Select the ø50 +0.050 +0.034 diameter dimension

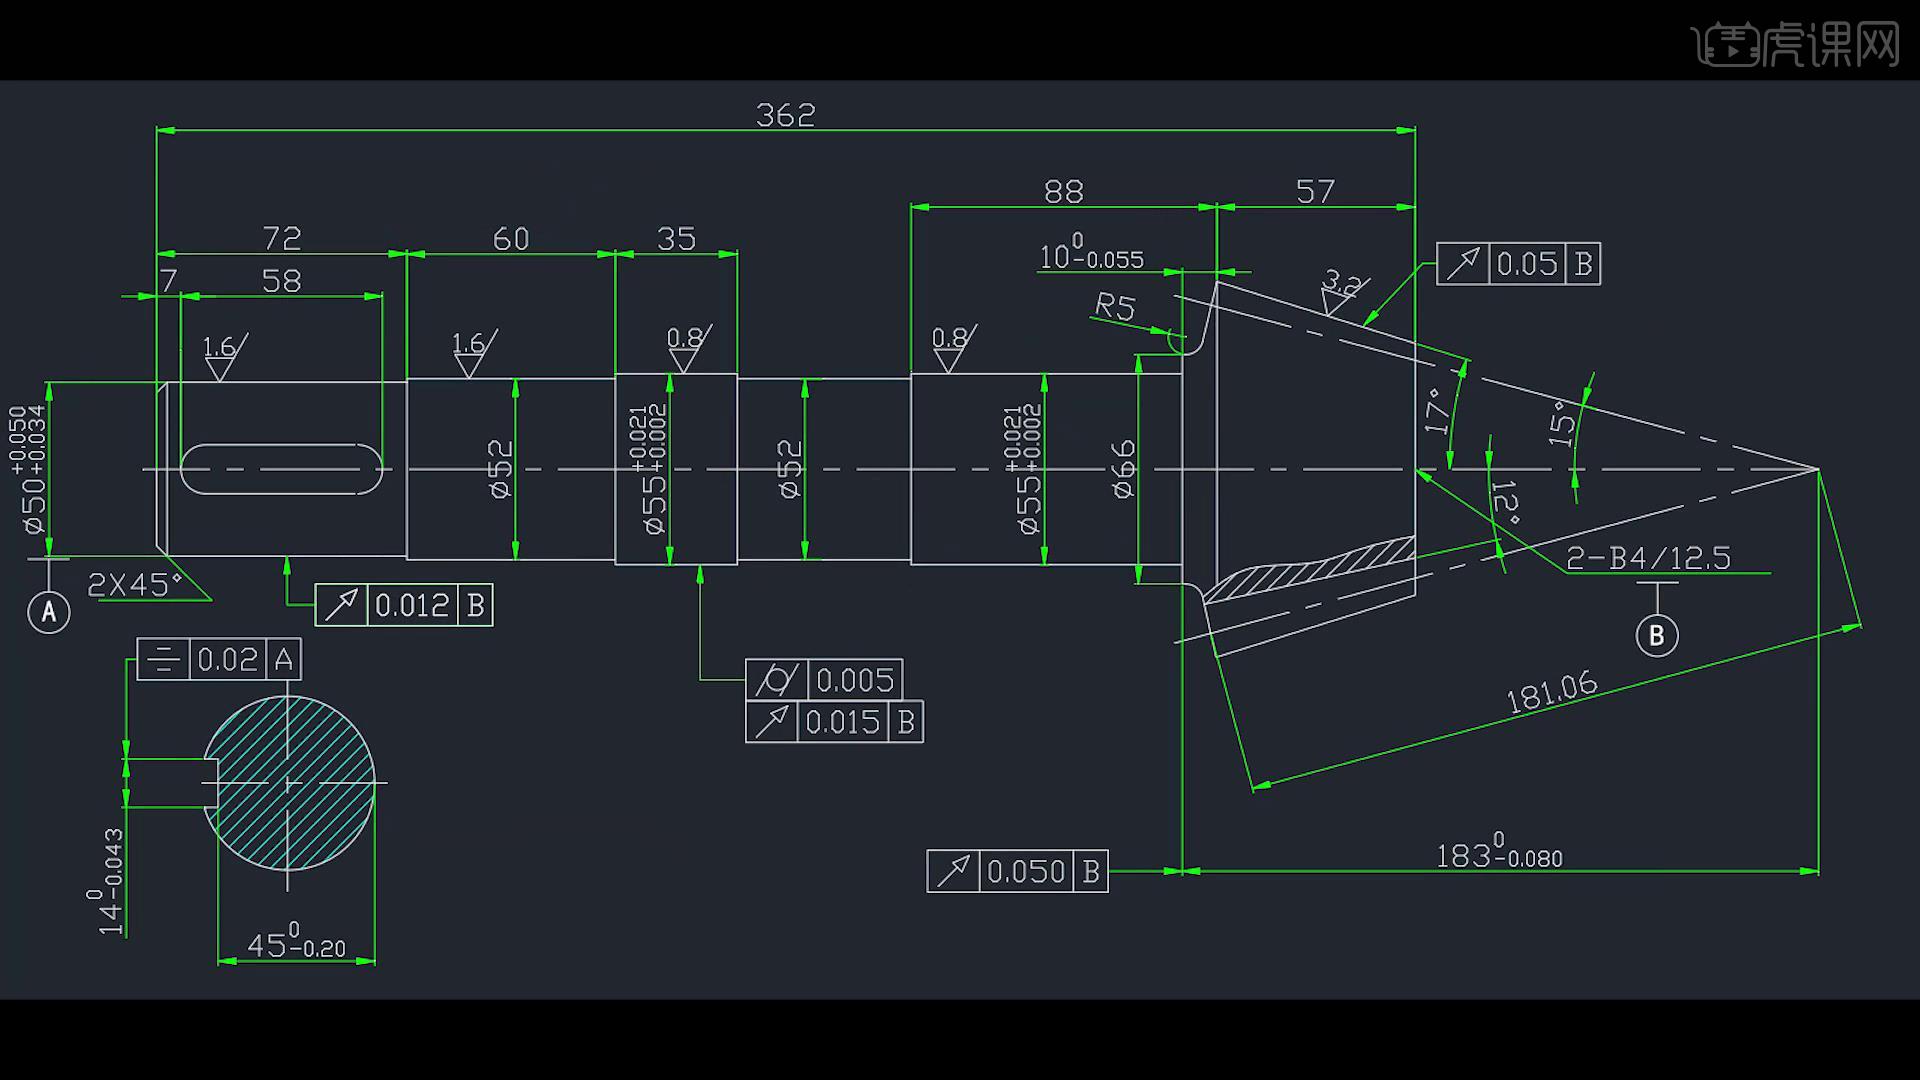[28, 470]
